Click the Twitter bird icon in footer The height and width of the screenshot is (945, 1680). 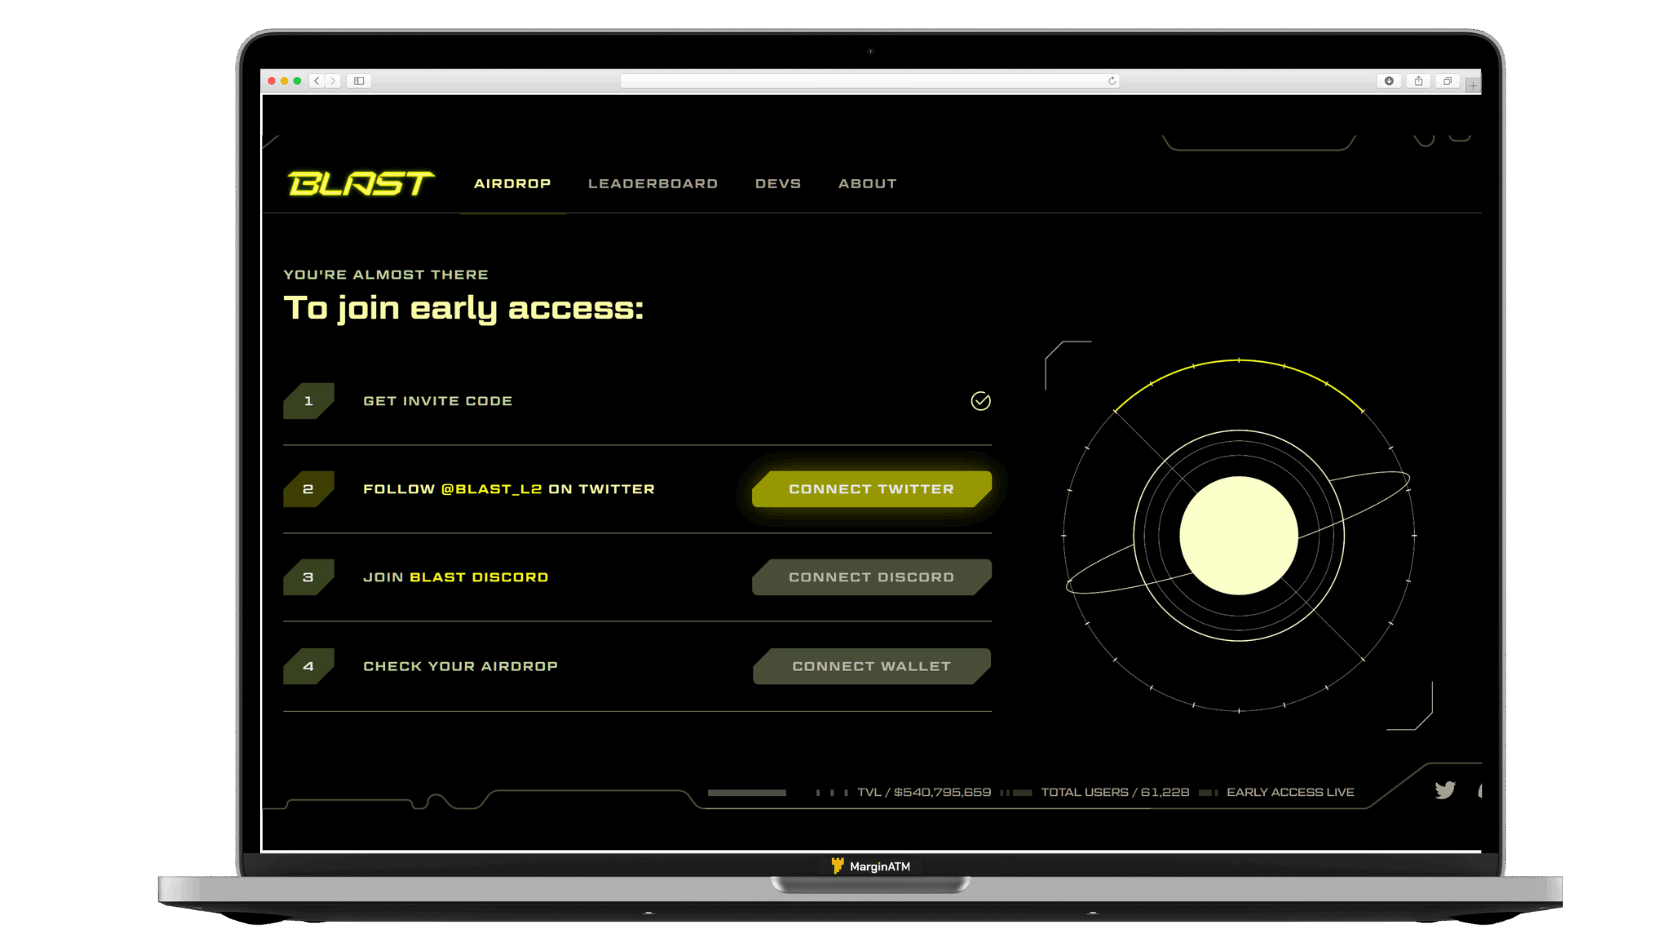(1445, 790)
